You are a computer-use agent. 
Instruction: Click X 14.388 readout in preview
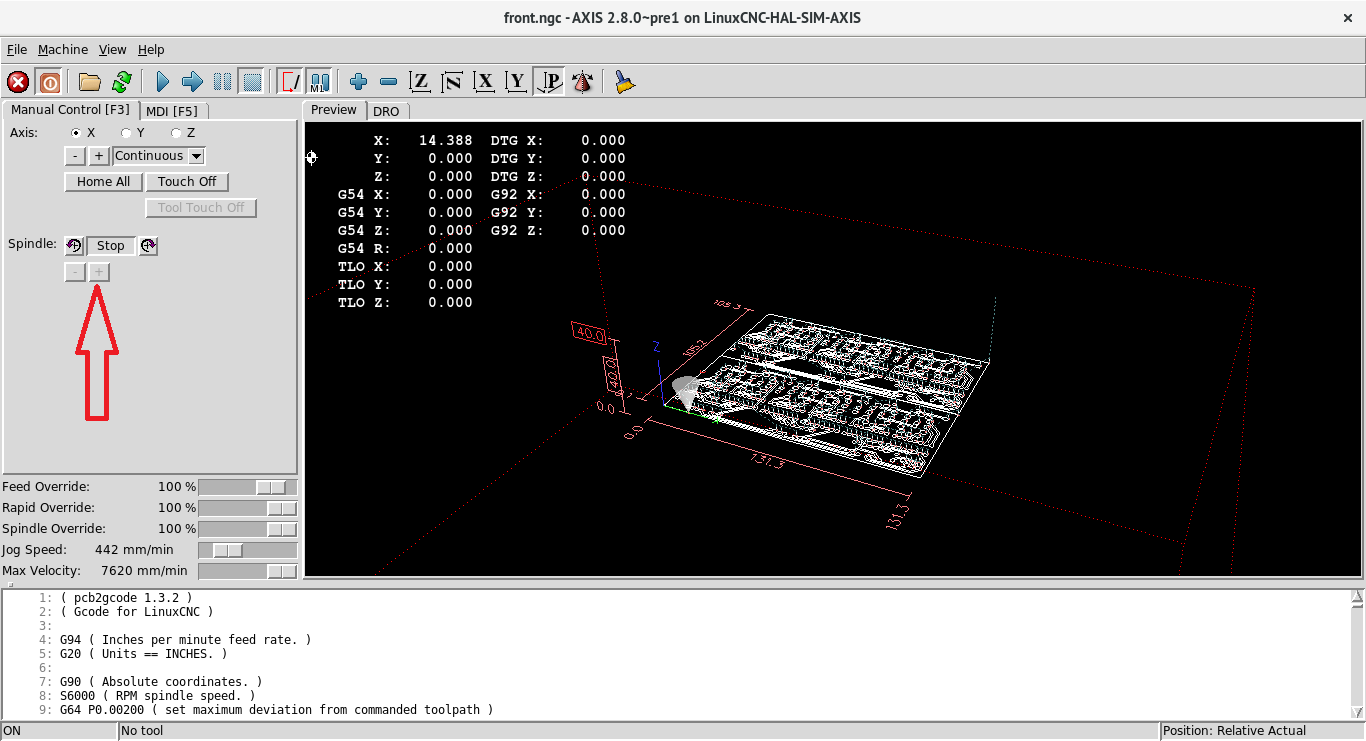point(423,141)
